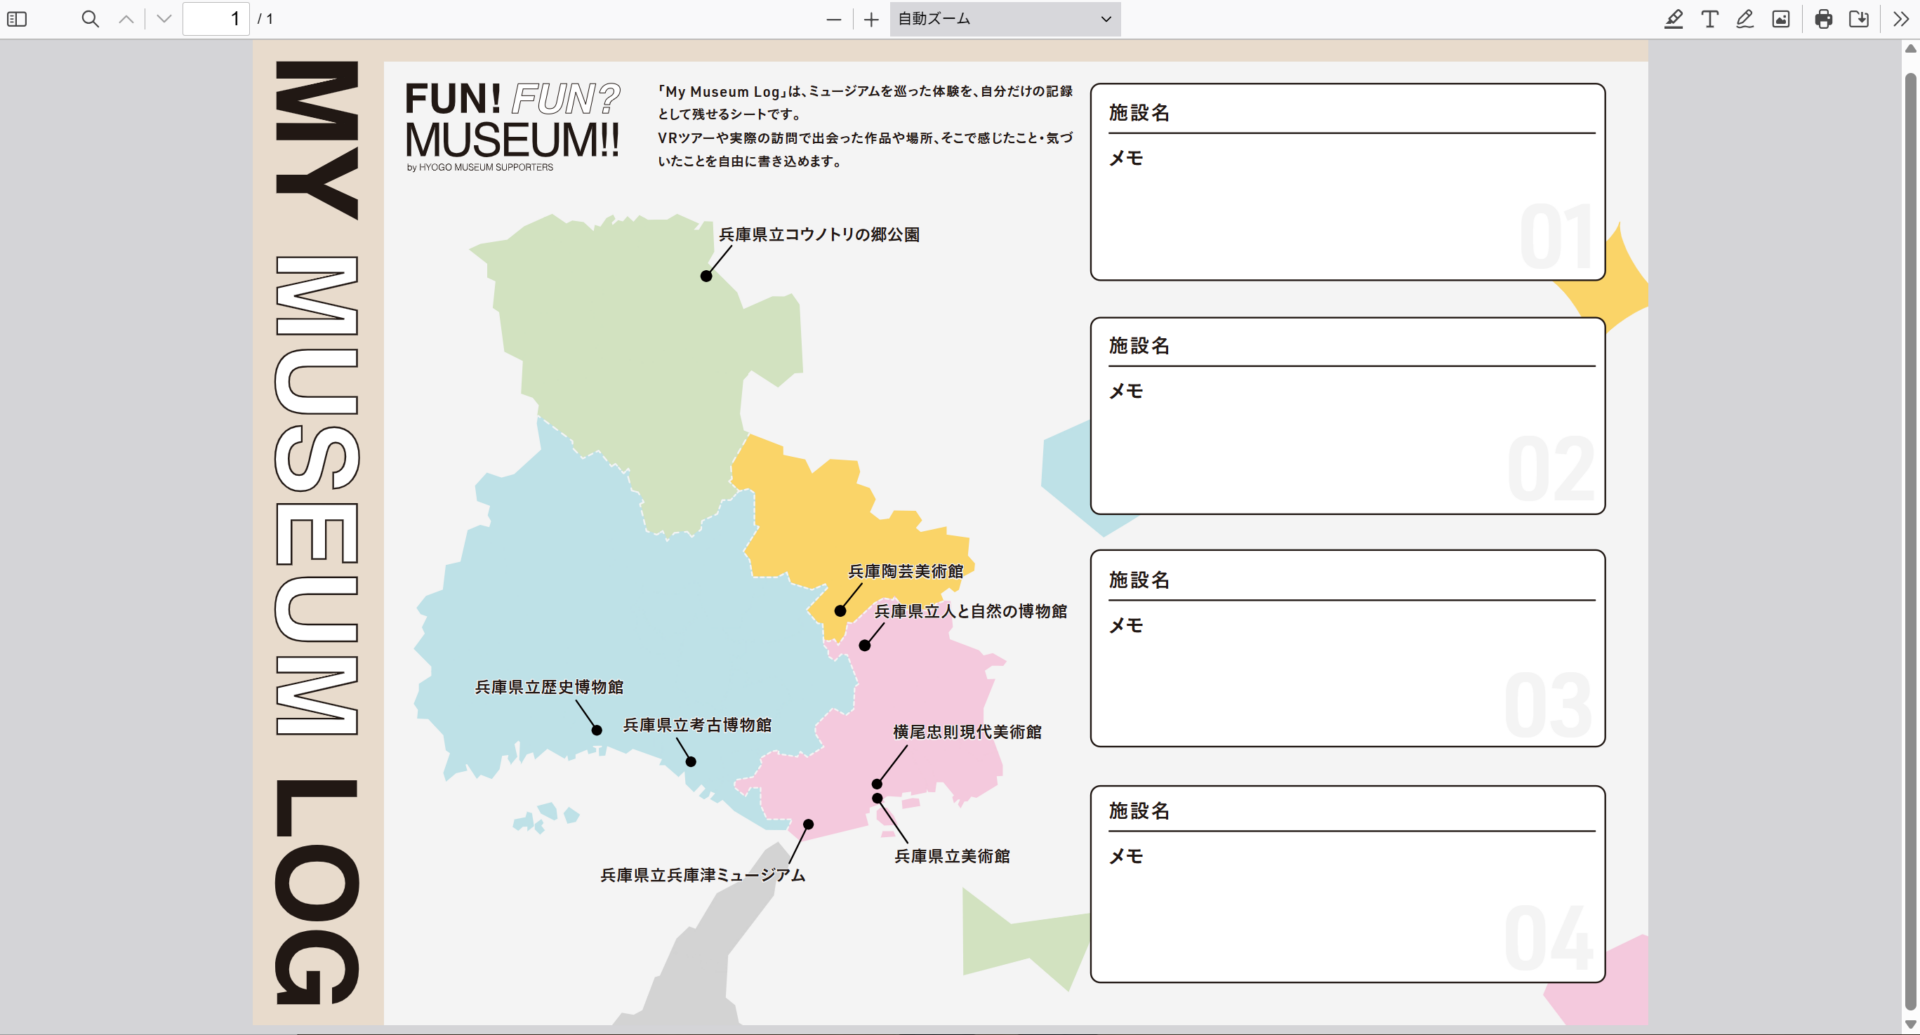The width and height of the screenshot is (1920, 1035).
Task: Go to previous page arrow
Action: tap(126, 19)
